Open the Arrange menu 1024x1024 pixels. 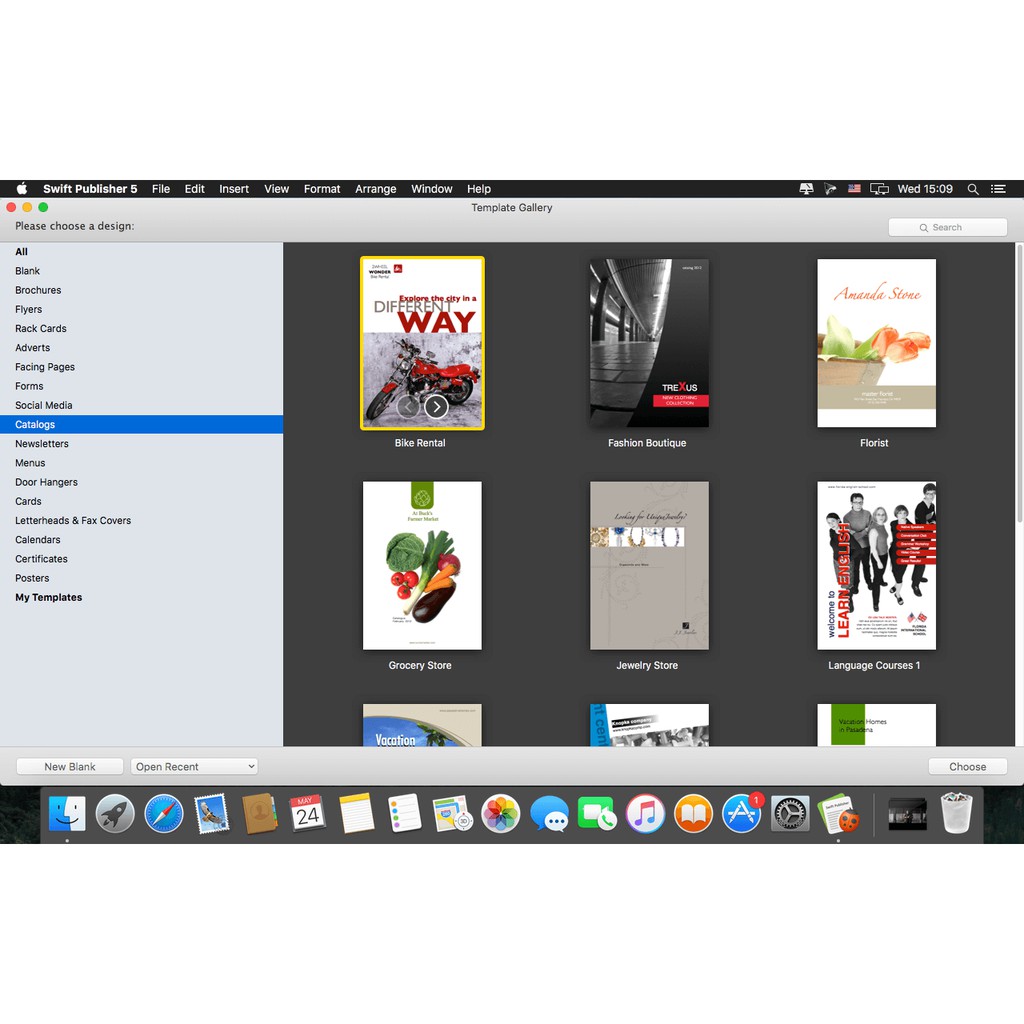376,189
